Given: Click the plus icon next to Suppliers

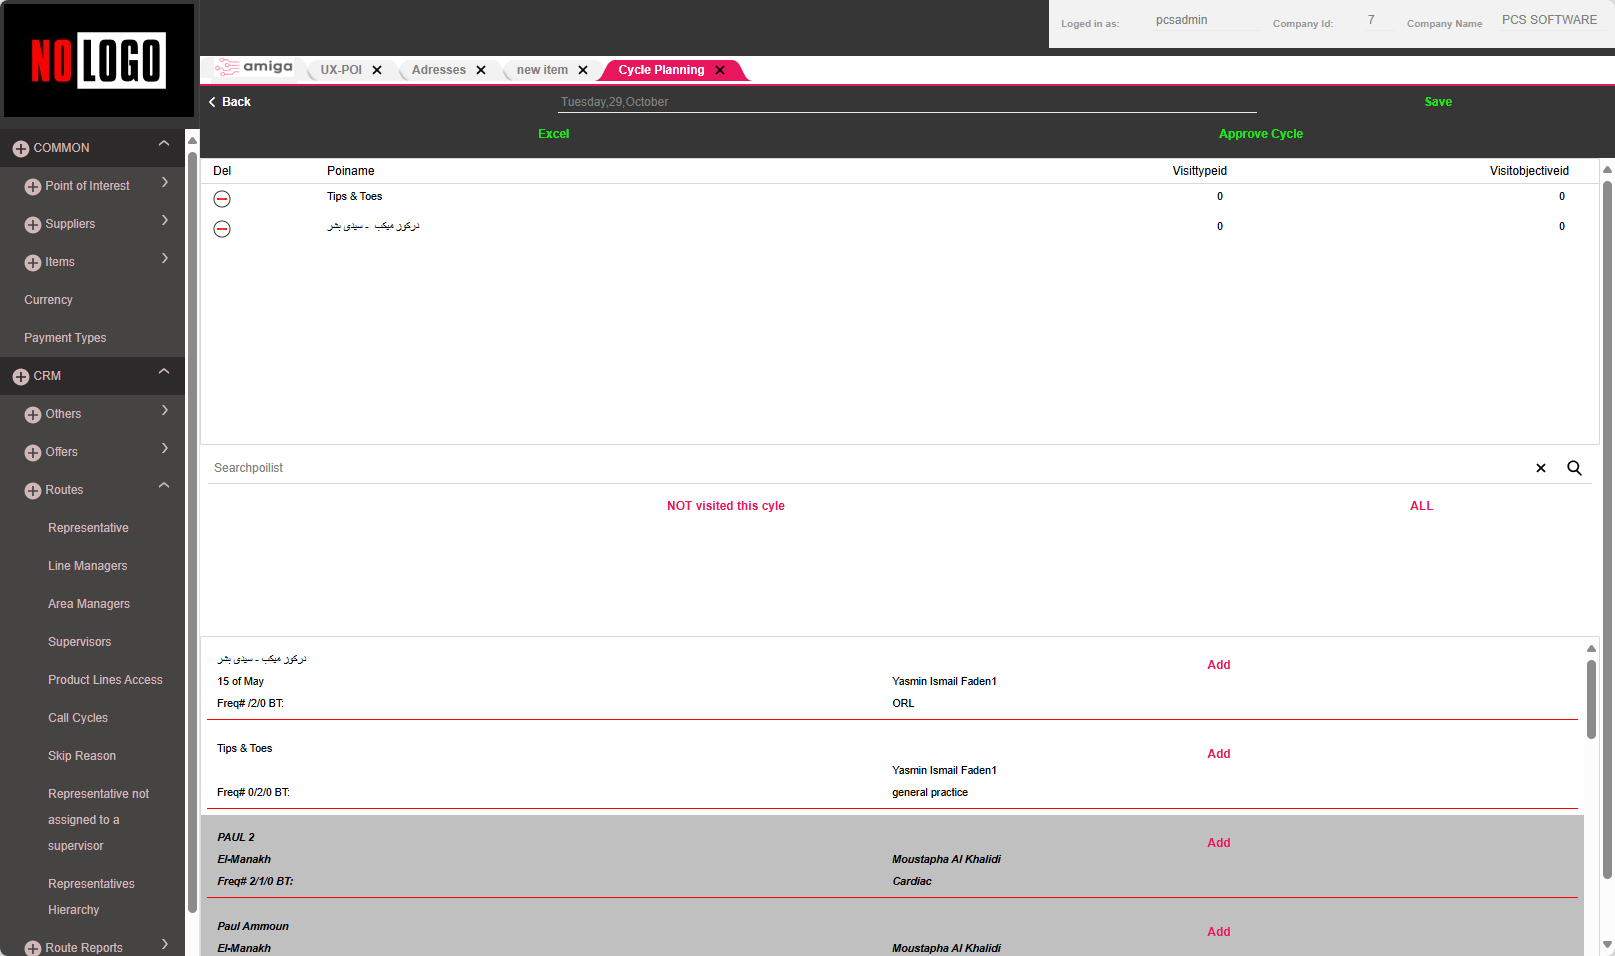Looking at the screenshot, I should (33, 225).
